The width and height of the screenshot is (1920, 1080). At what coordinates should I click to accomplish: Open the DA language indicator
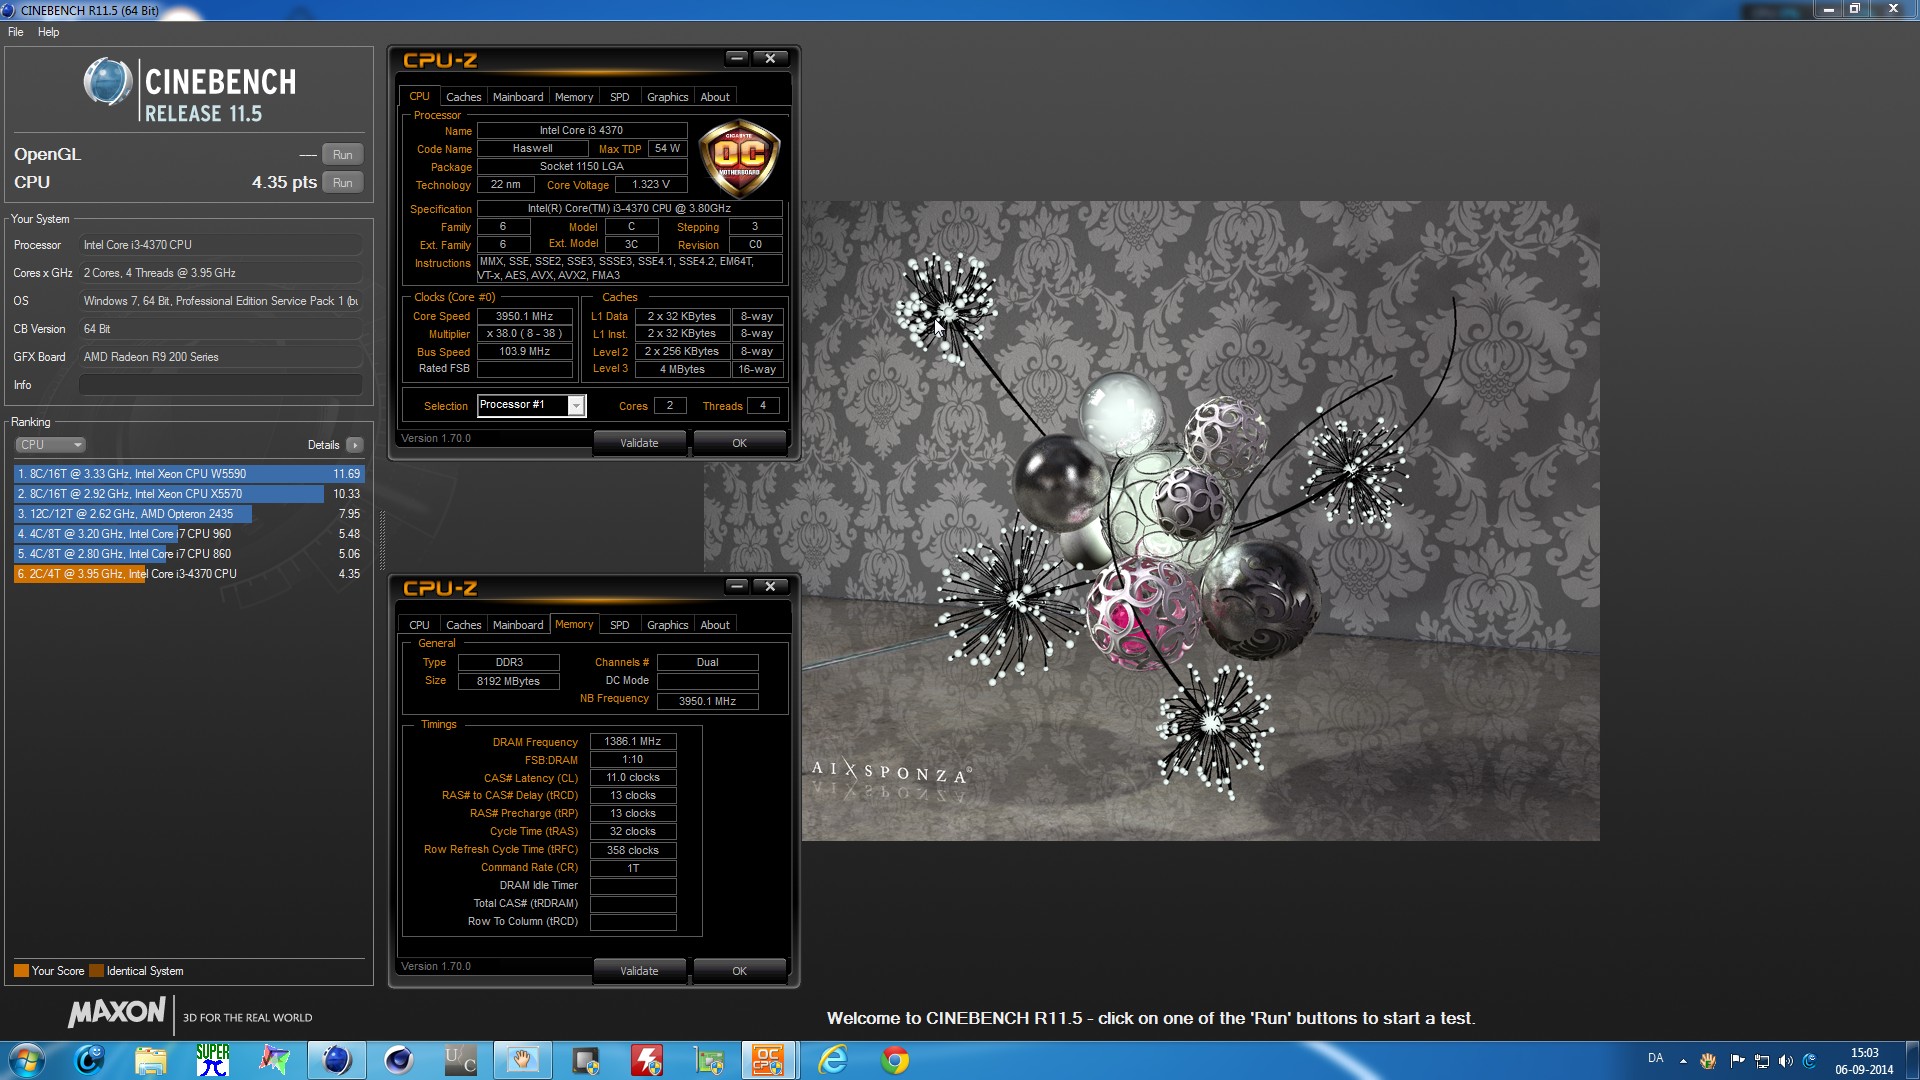click(1656, 1058)
